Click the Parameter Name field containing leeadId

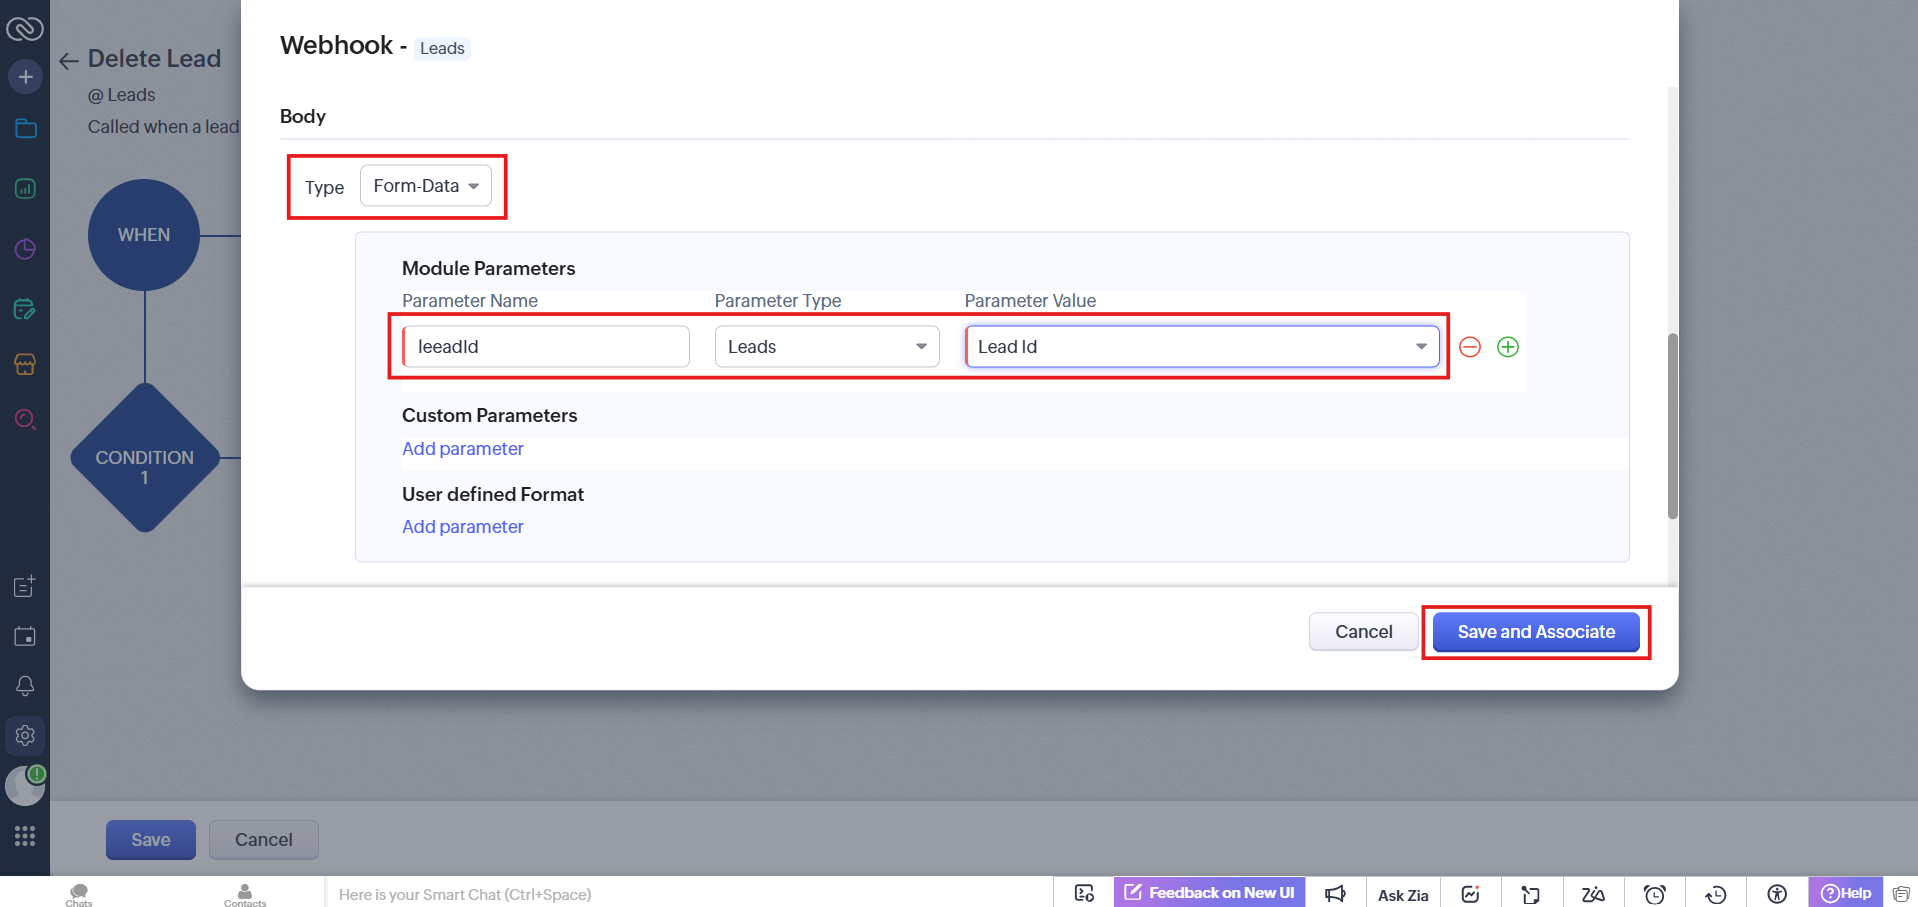coord(546,347)
